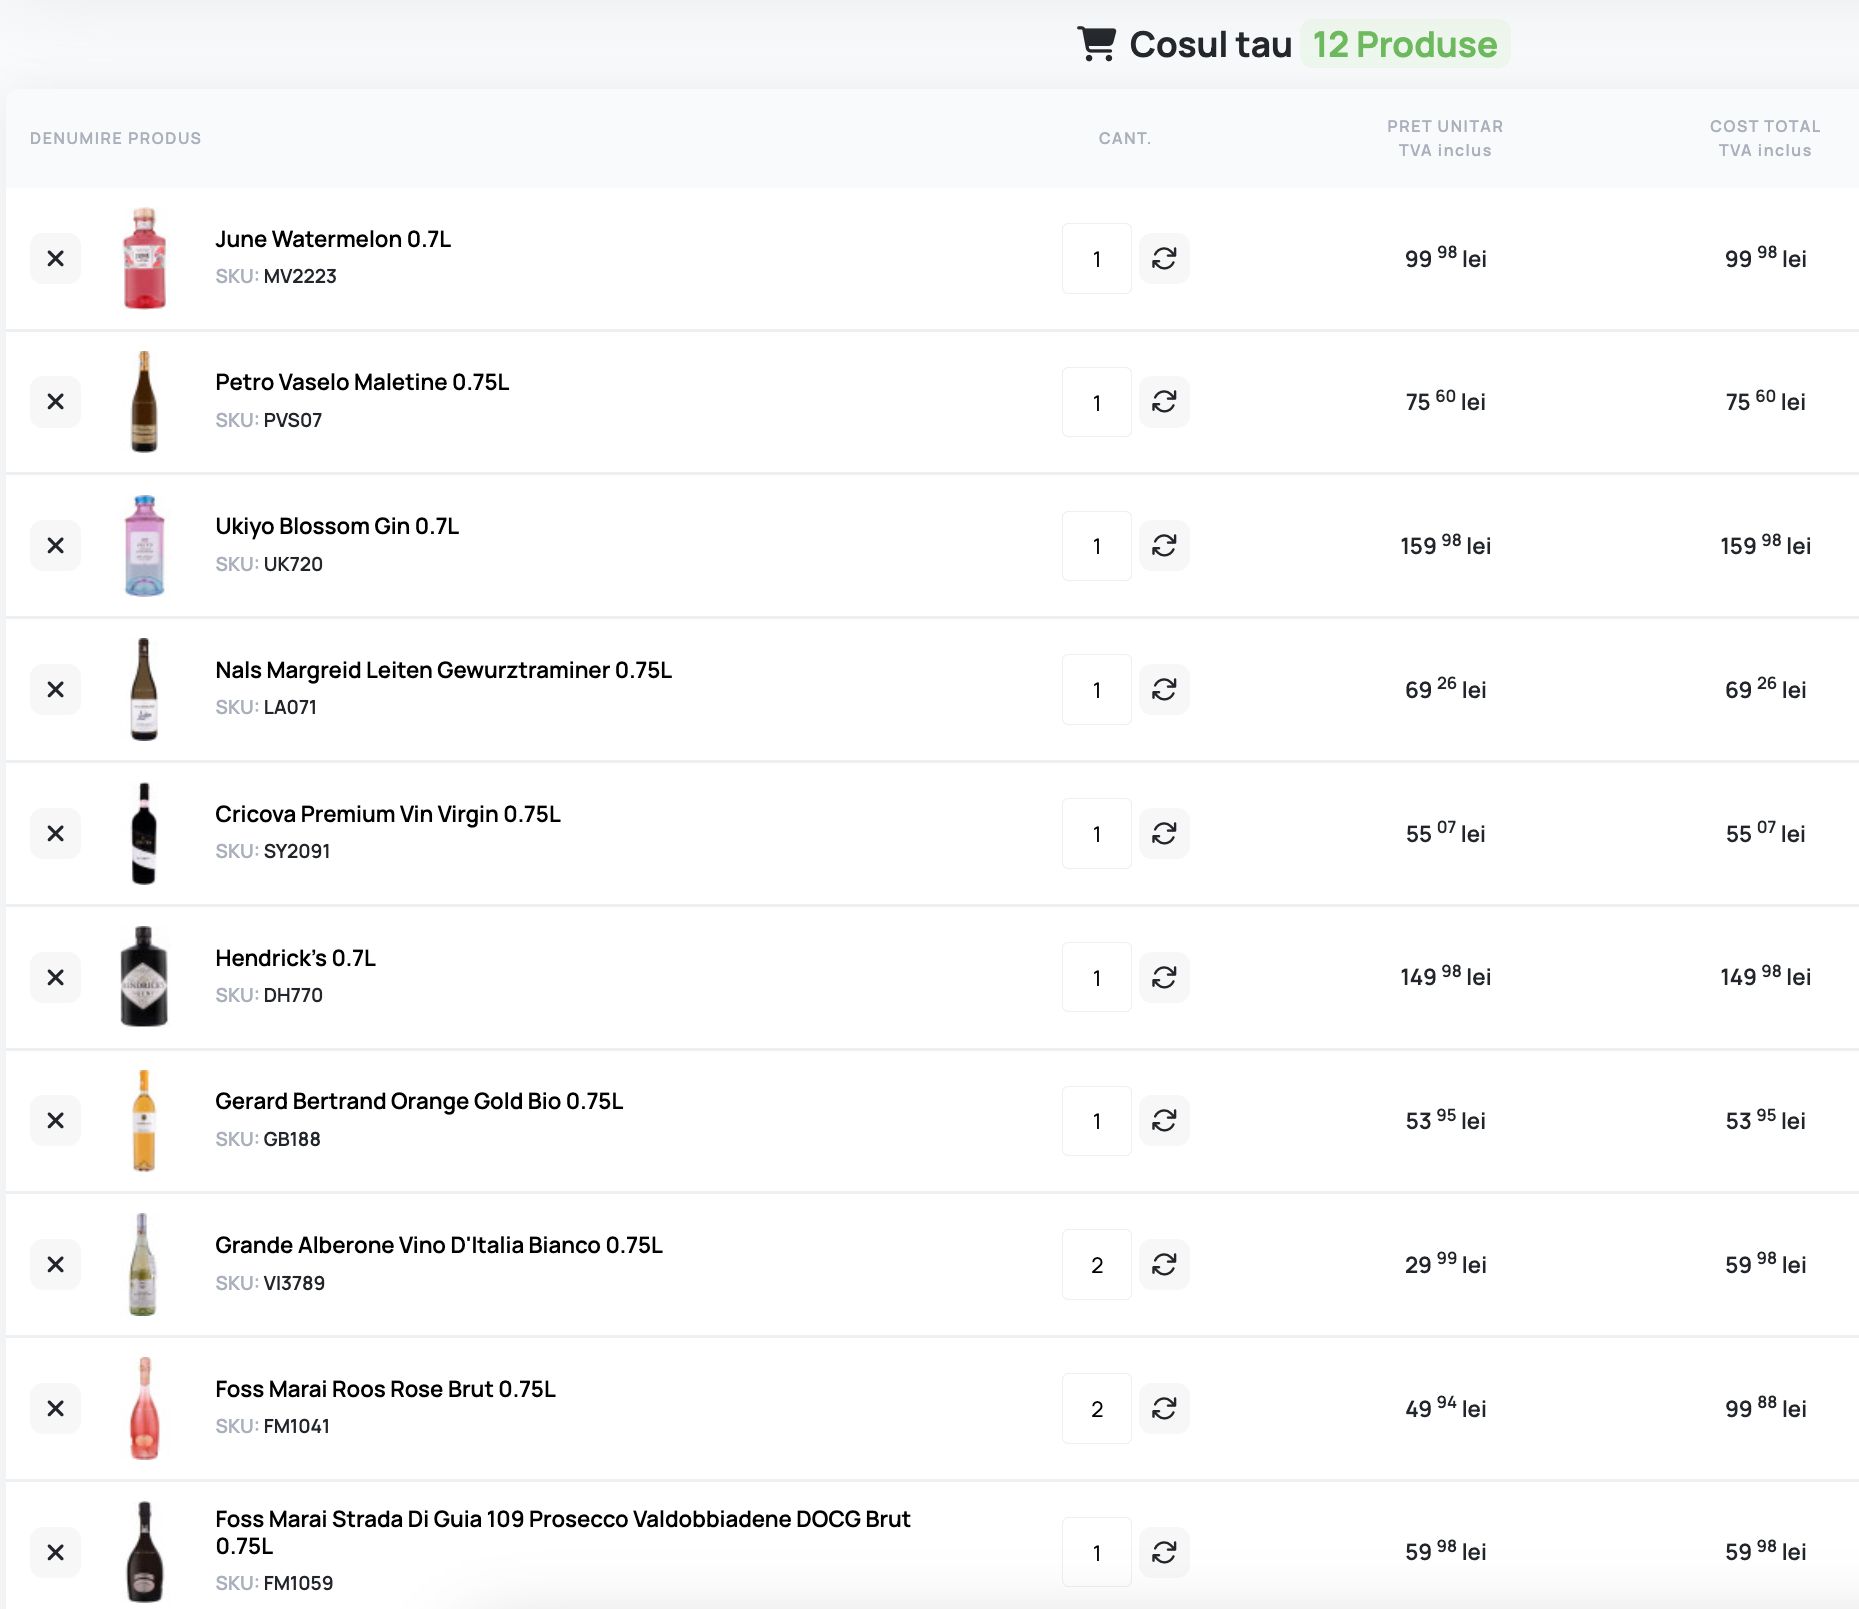Edit quantity 2 for Grande Alberone Bianco
The height and width of the screenshot is (1609, 1859).
pyautogui.click(x=1097, y=1265)
